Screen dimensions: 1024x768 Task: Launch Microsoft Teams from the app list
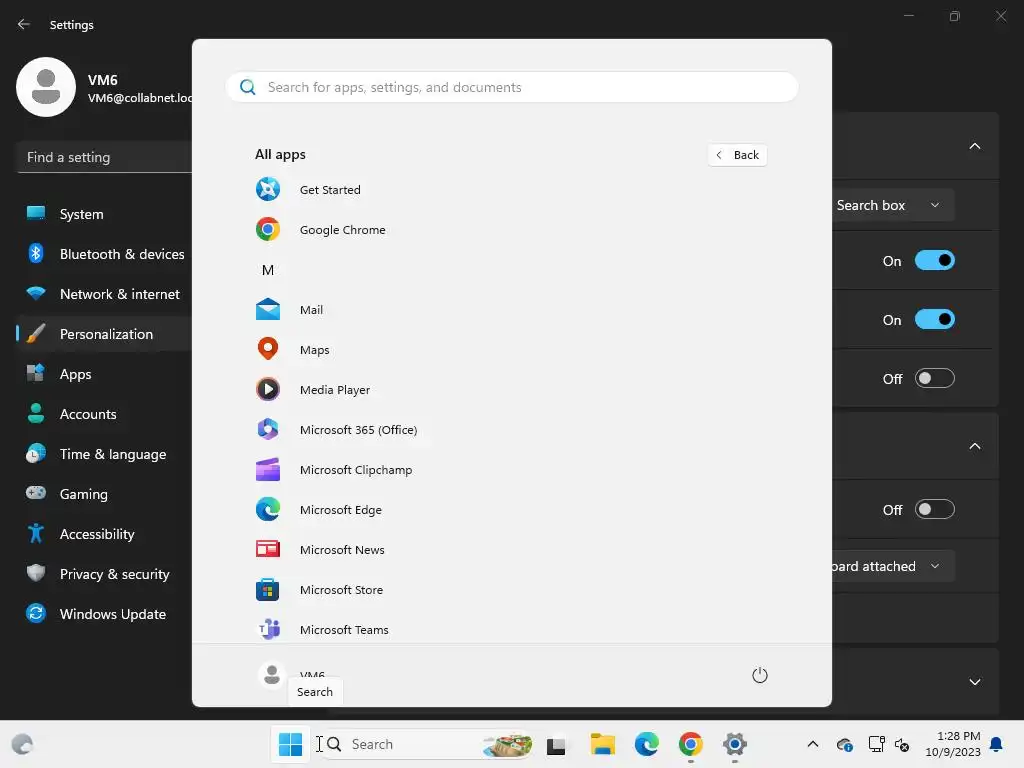click(x=344, y=630)
